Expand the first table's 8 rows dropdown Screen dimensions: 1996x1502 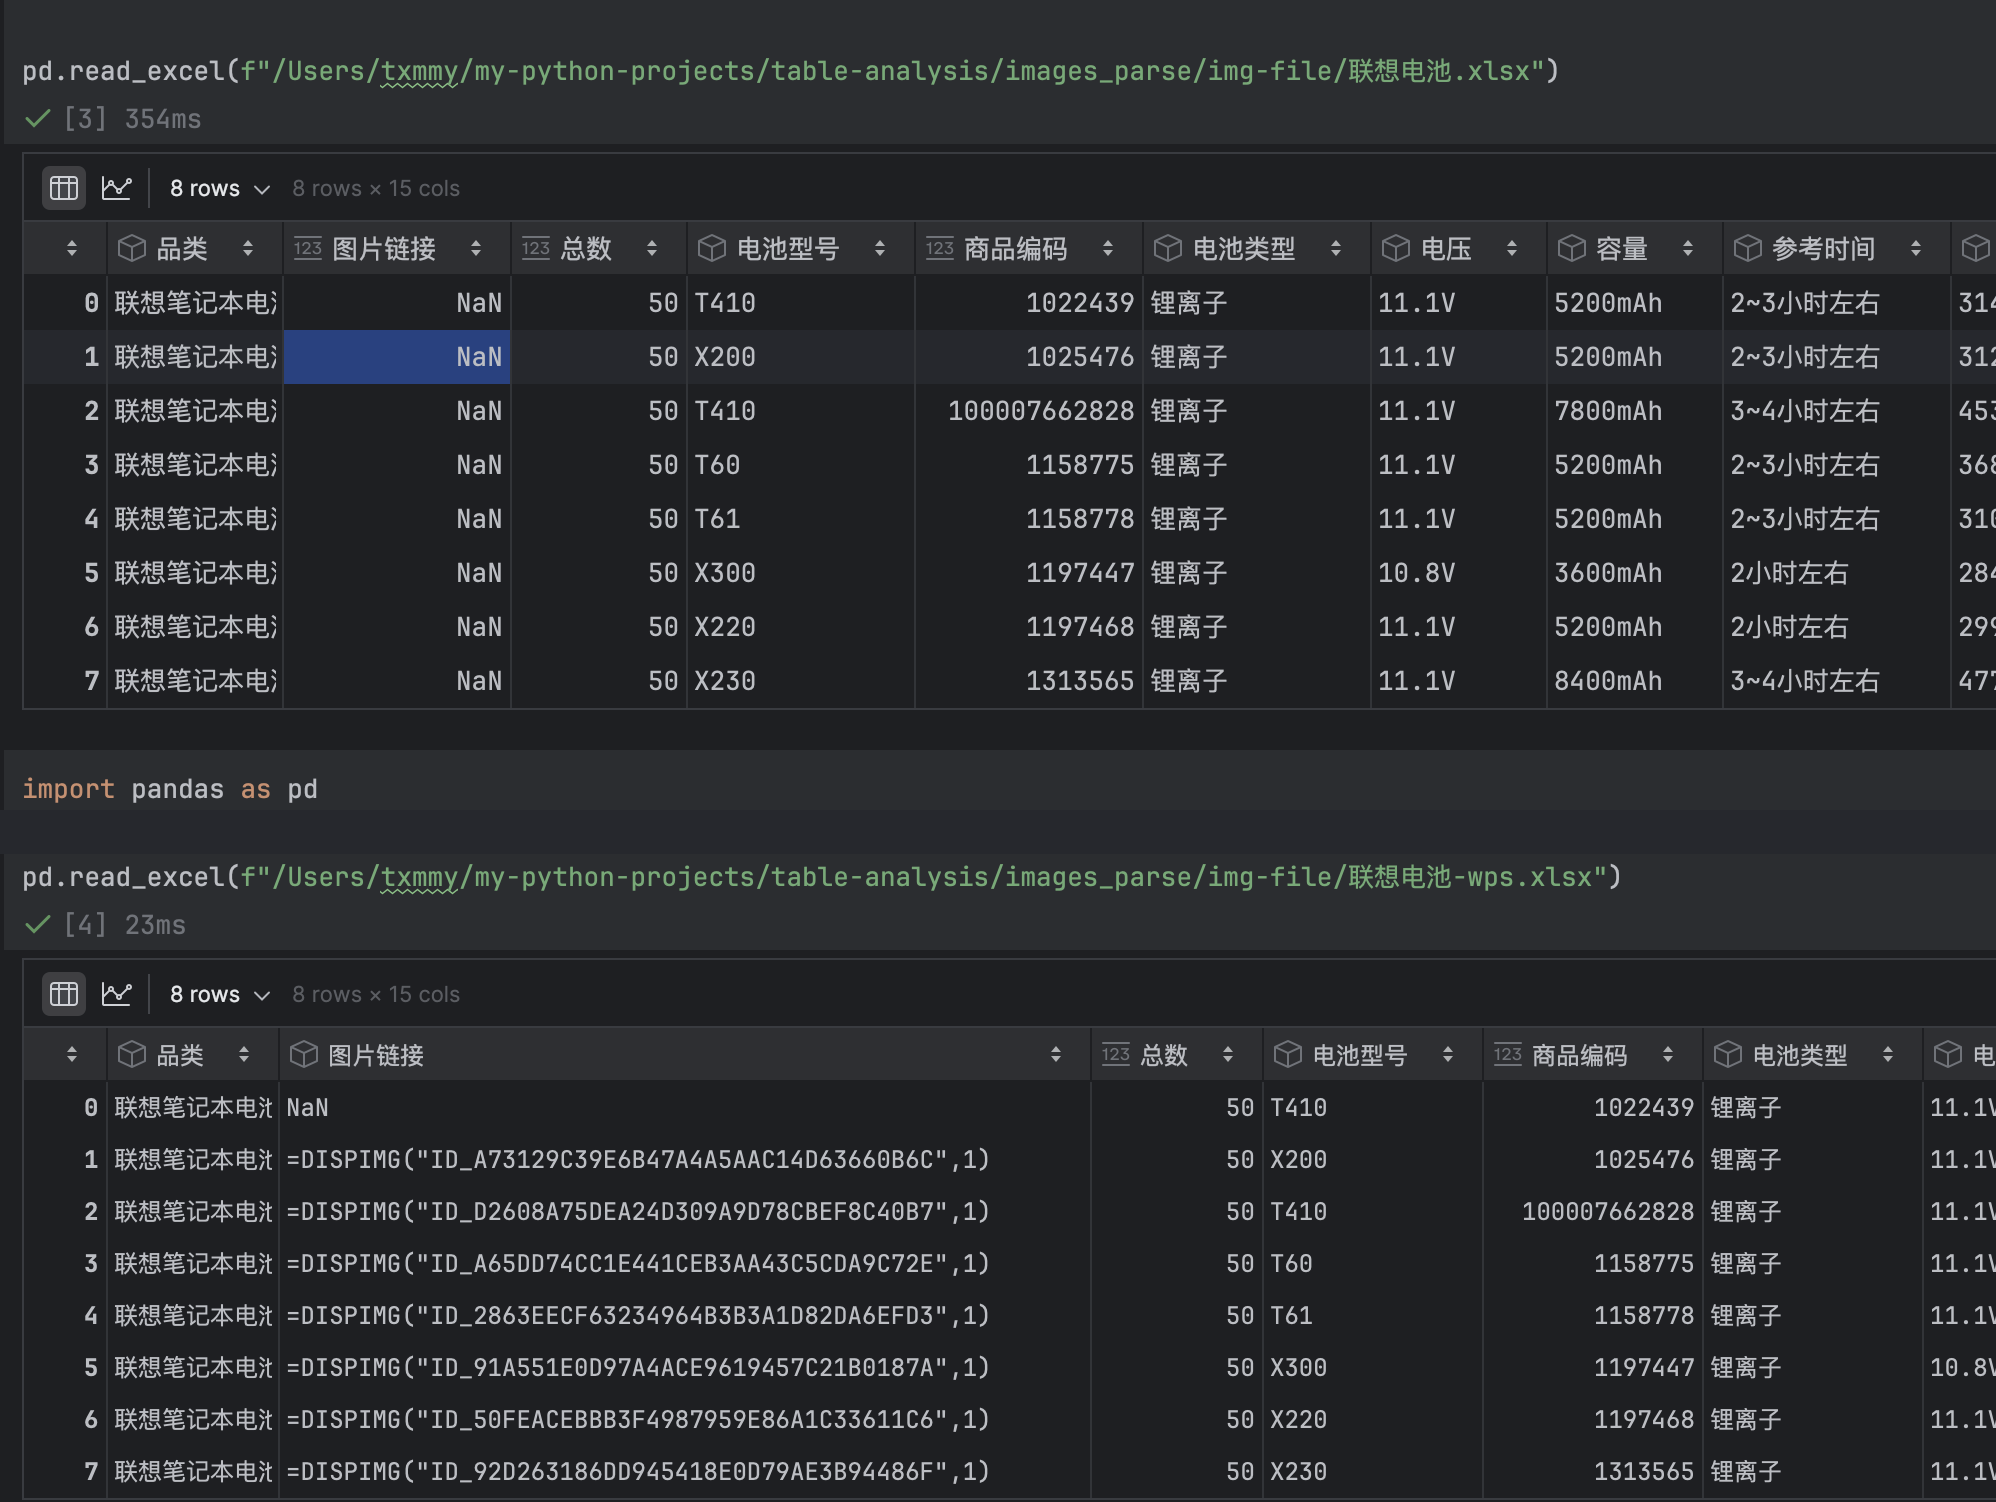click(220, 188)
